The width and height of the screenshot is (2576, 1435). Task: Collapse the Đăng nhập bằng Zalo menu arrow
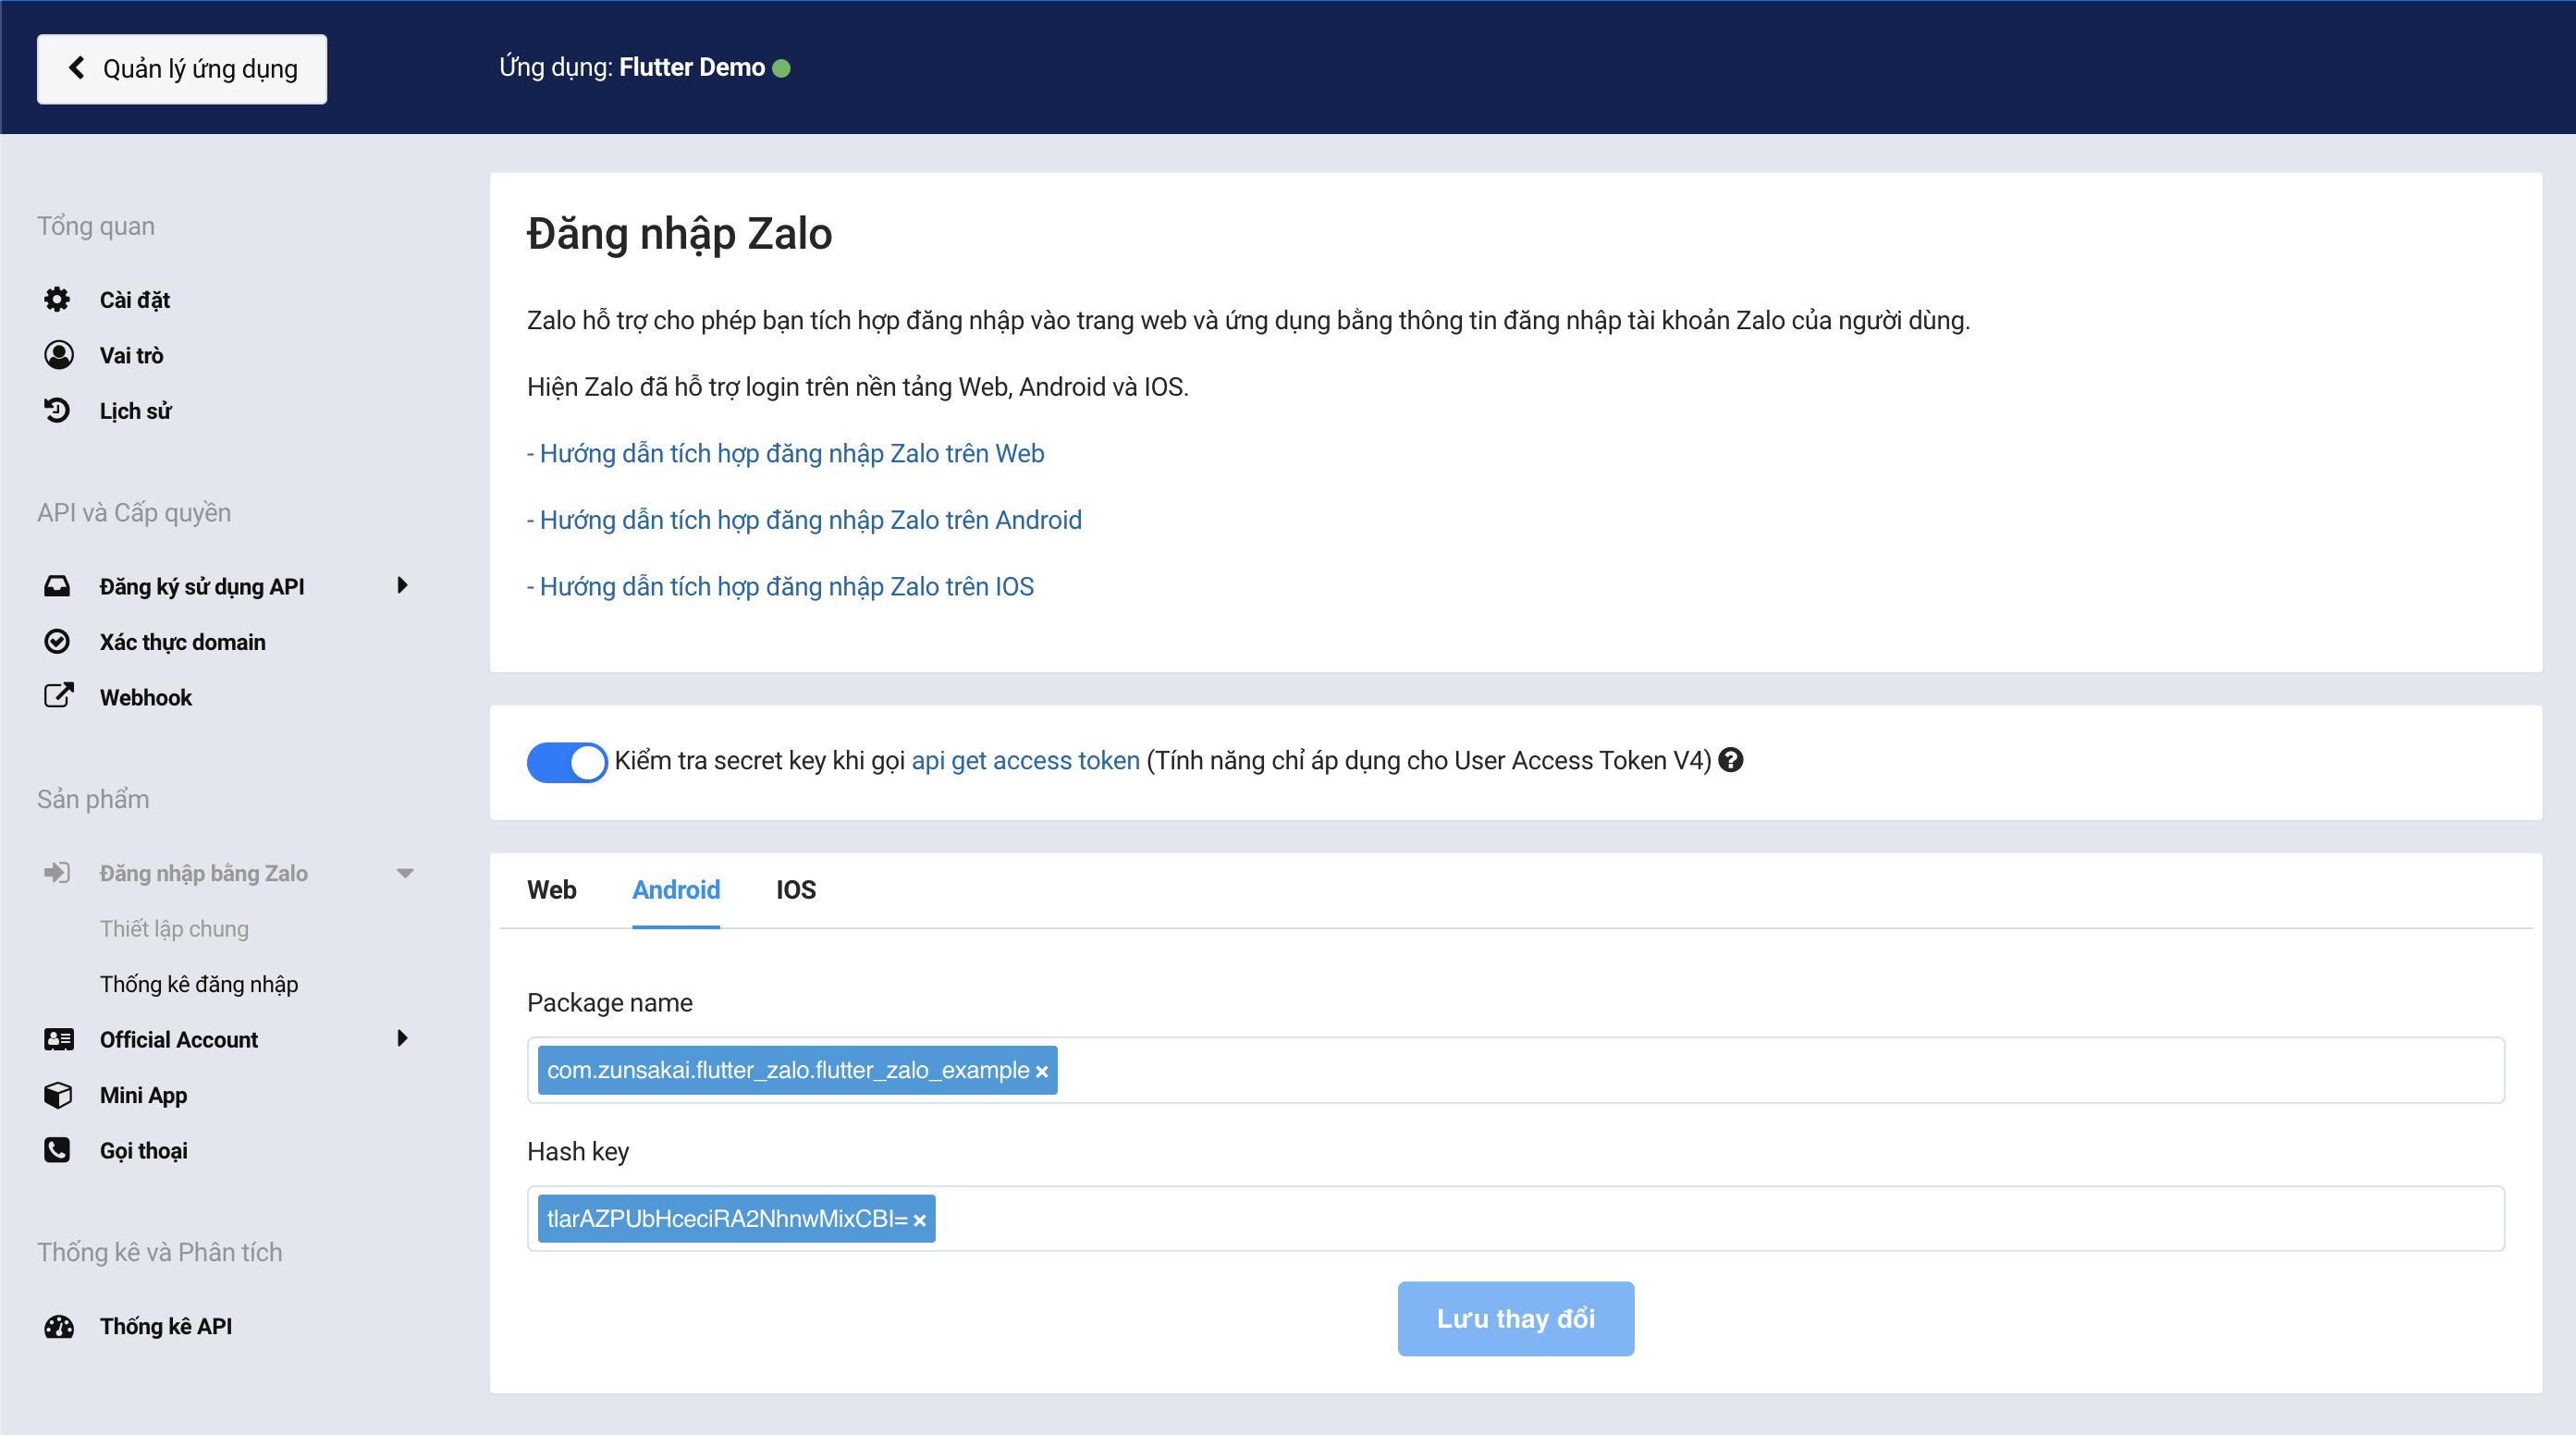click(405, 873)
